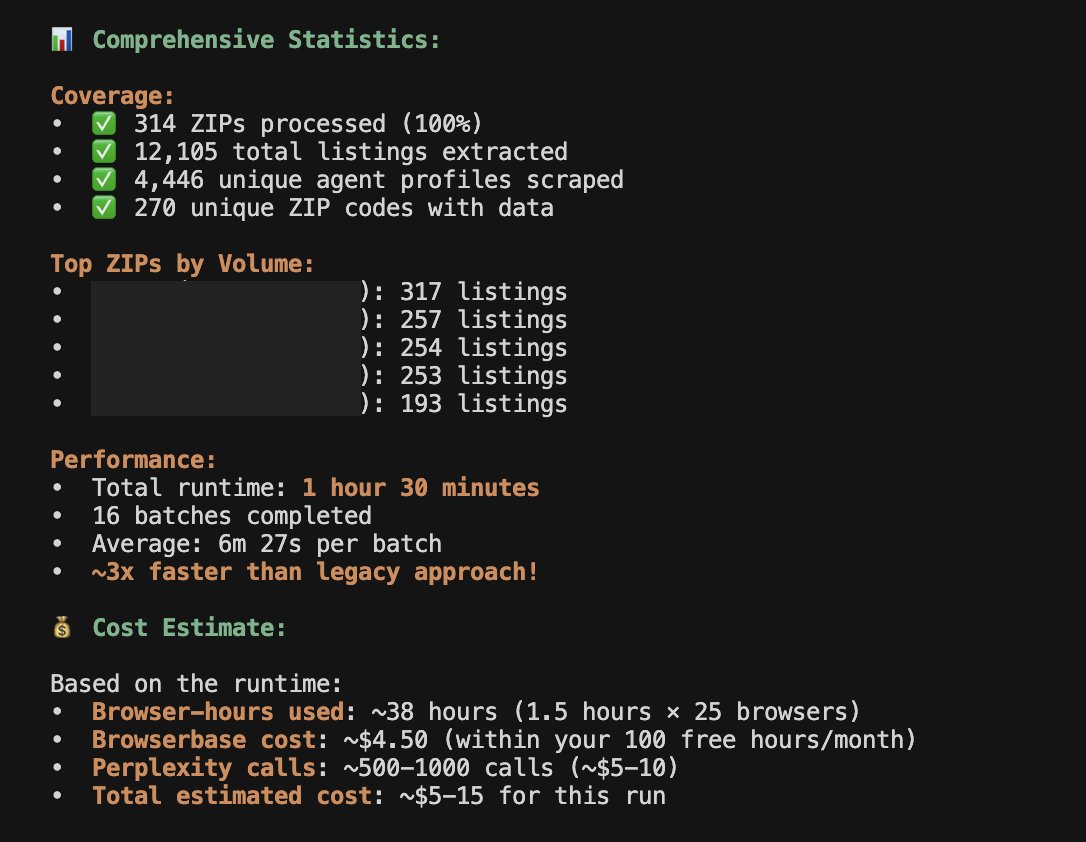Click the '314 ZIPs processed (100%)' line
This screenshot has width=1086, height=842.
tap(308, 123)
